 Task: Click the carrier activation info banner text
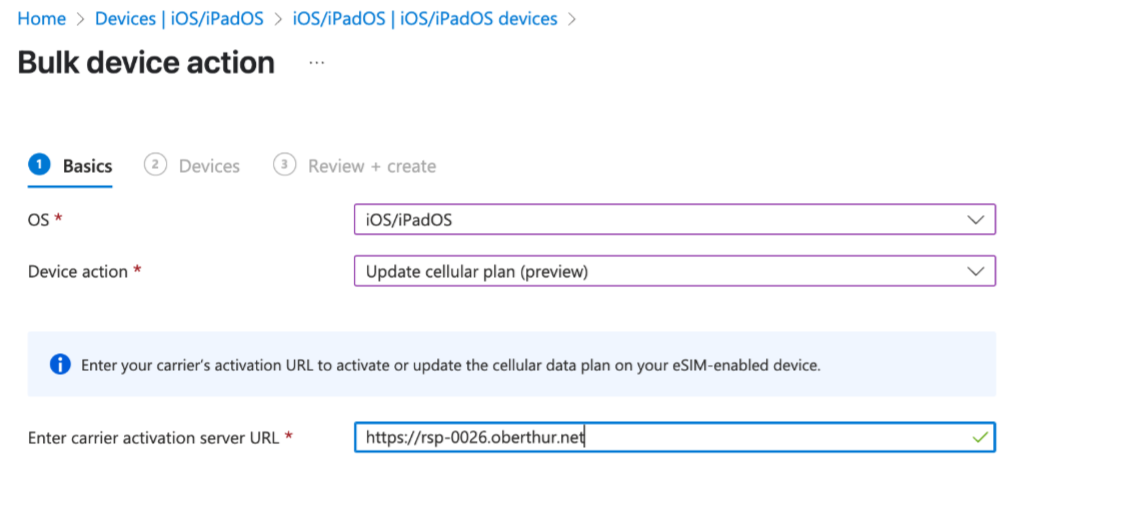click(451, 366)
